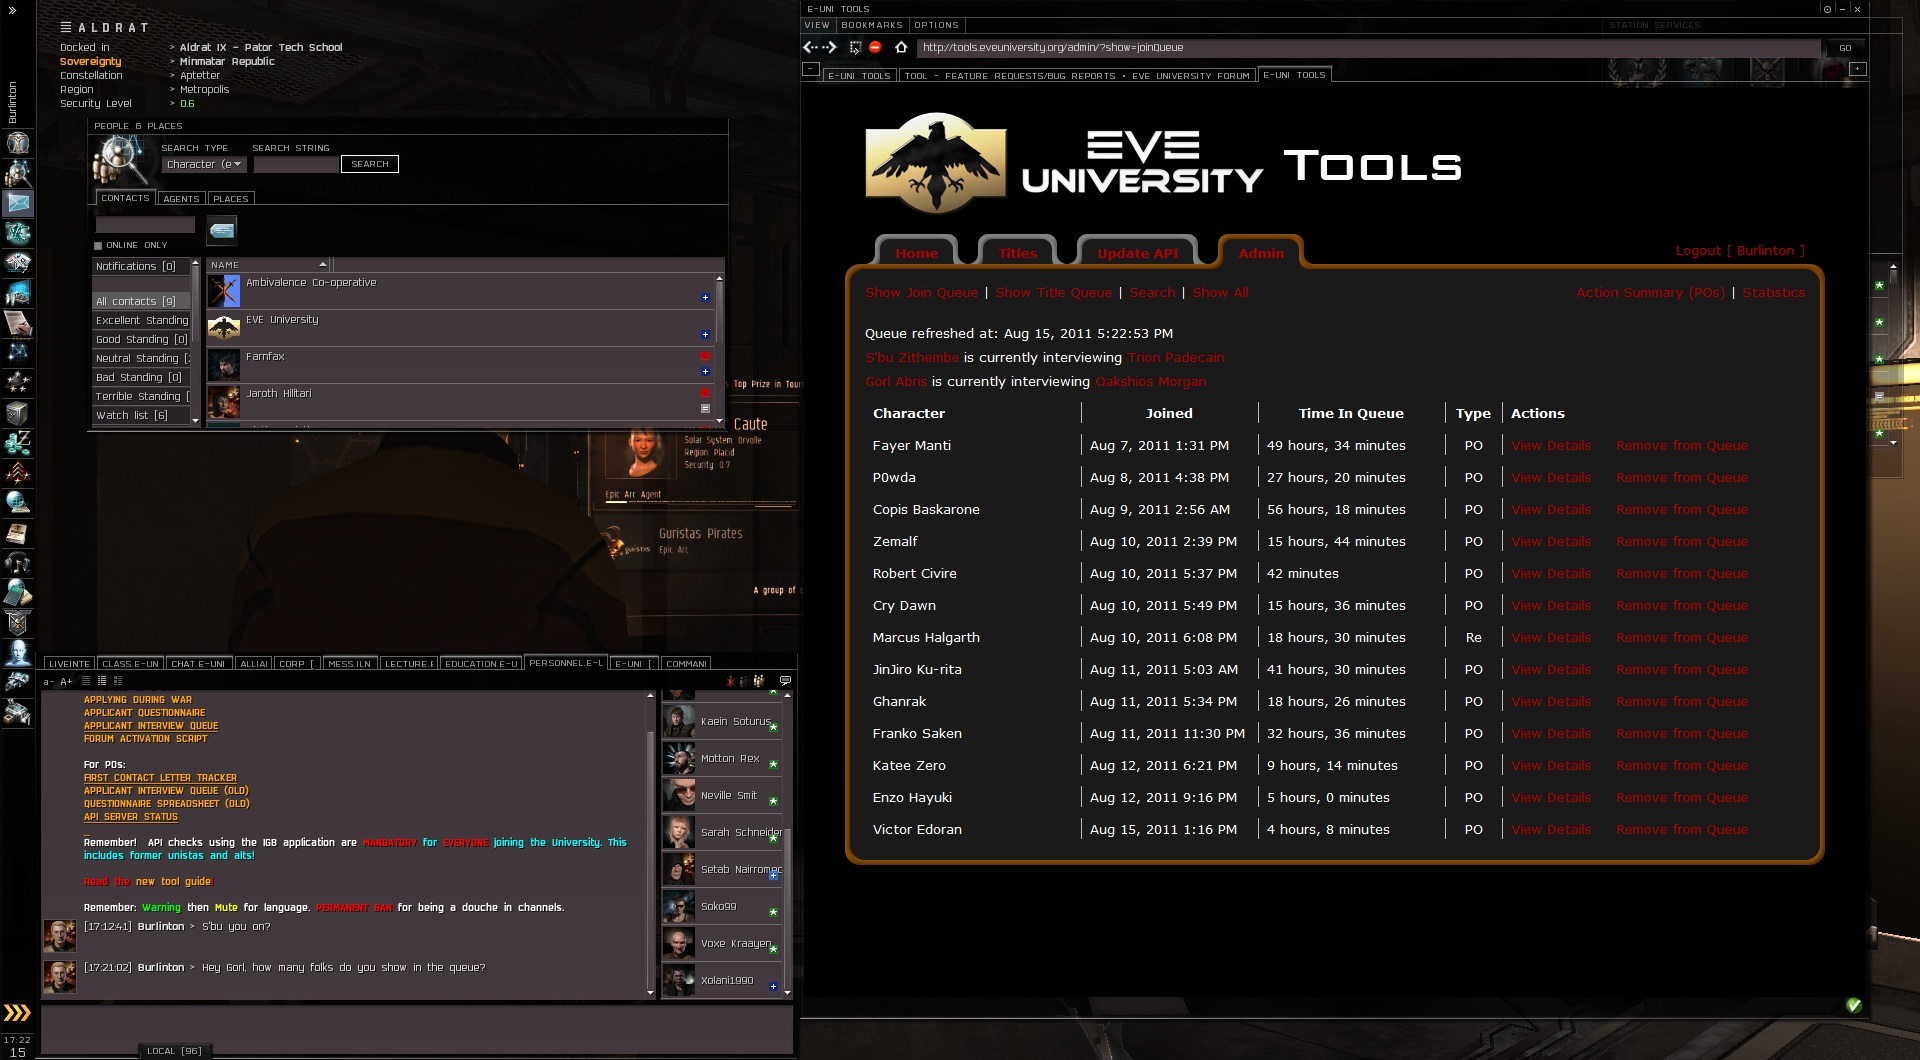This screenshot has width=1920, height=1060.
Task: Open the Search Type dropdown
Action: pos(203,164)
